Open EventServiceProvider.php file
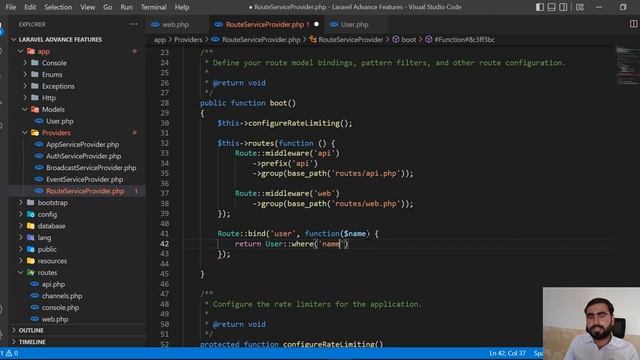The image size is (640, 360). pos(84,179)
